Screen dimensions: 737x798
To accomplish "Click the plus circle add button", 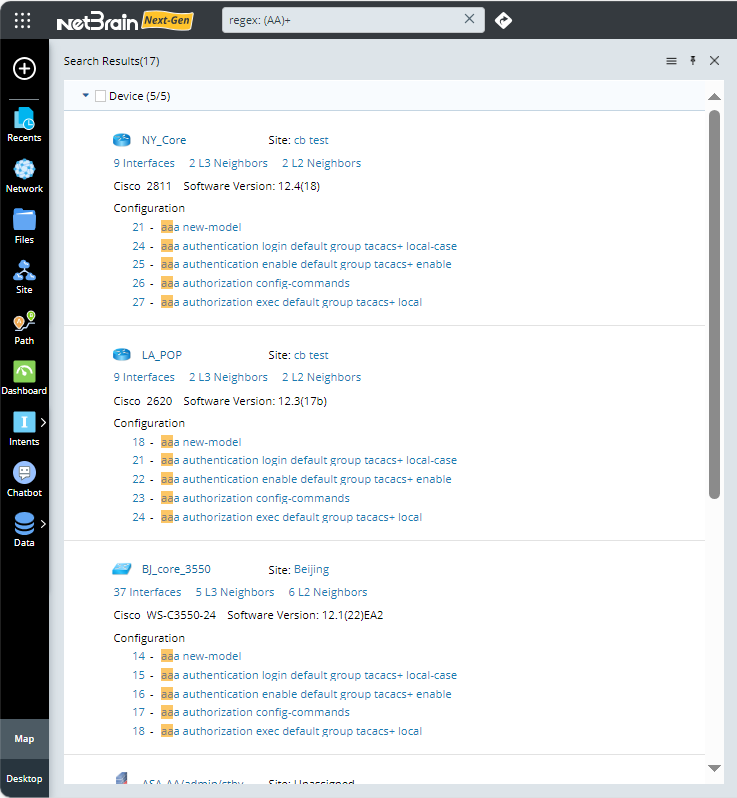I will tap(24, 69).
